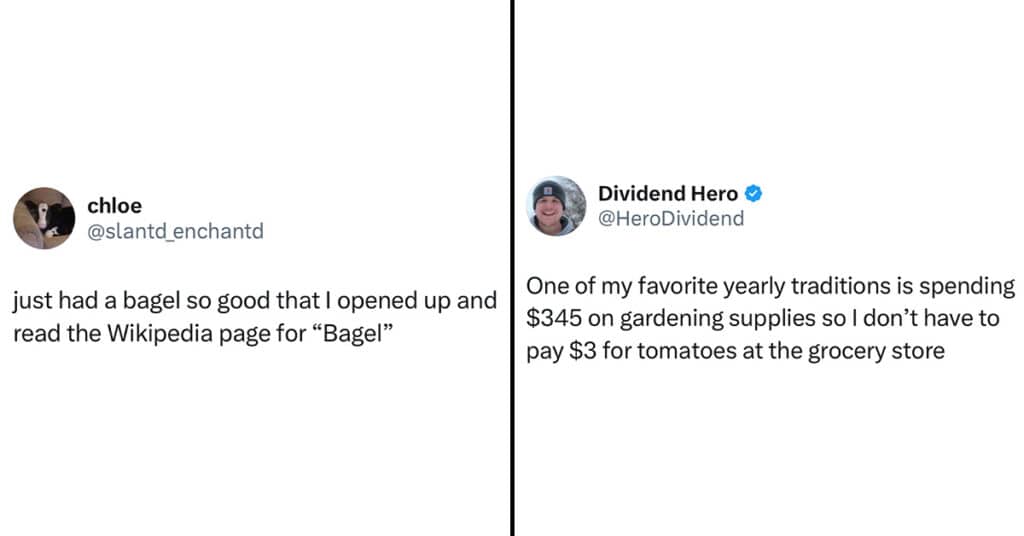This screenshot has width=1024, height=536.
Task: Click the Dividend Hero display name
Action: [x=668, y=193]
